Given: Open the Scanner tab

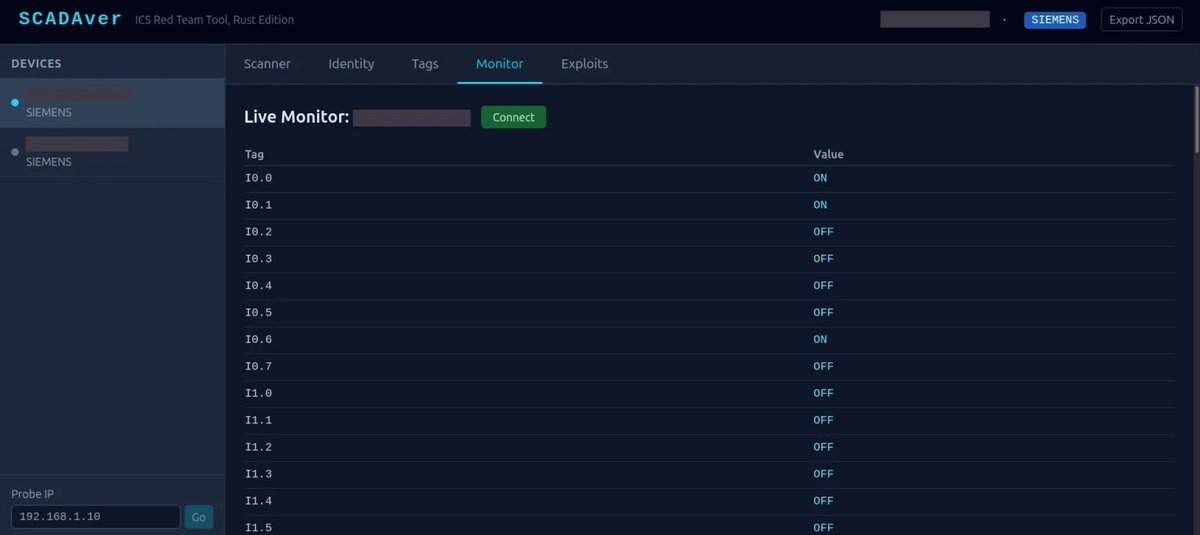Looking at the screenshot, I should pyautogui.click(x=267, y=64).
